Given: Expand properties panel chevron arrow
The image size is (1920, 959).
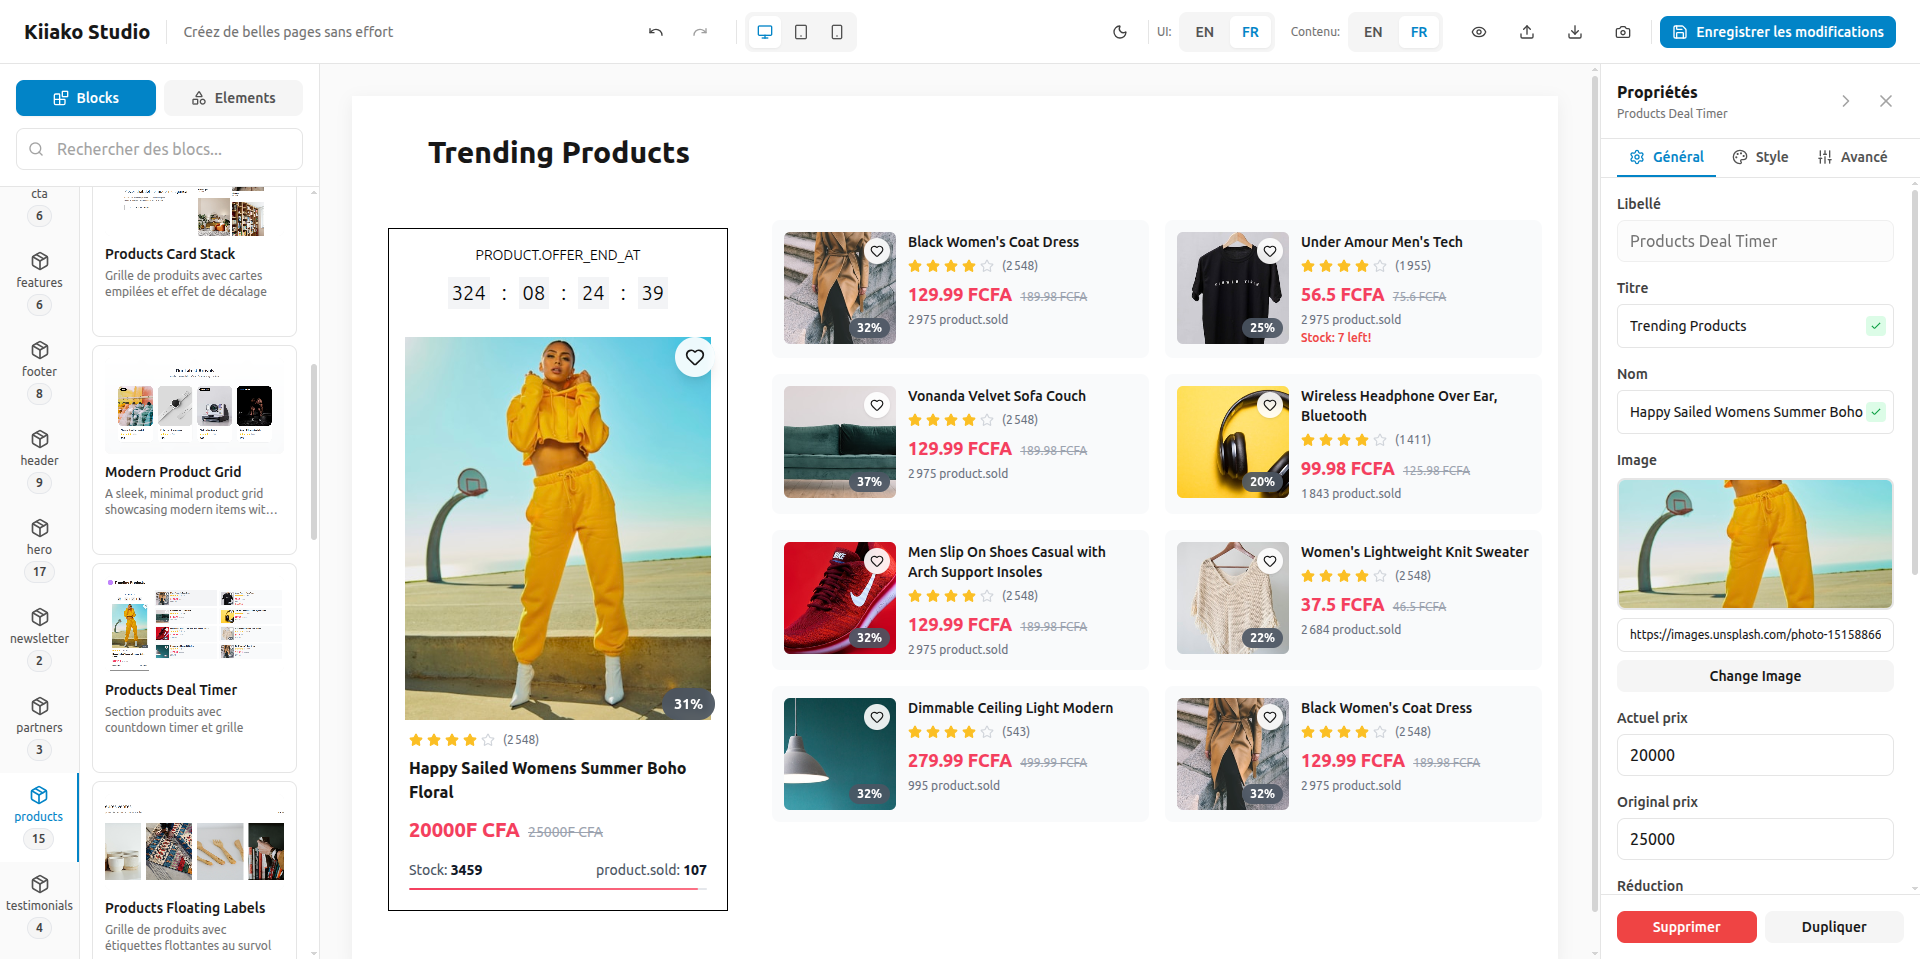Looking at the screenshot, I should tap(1846, 101).
